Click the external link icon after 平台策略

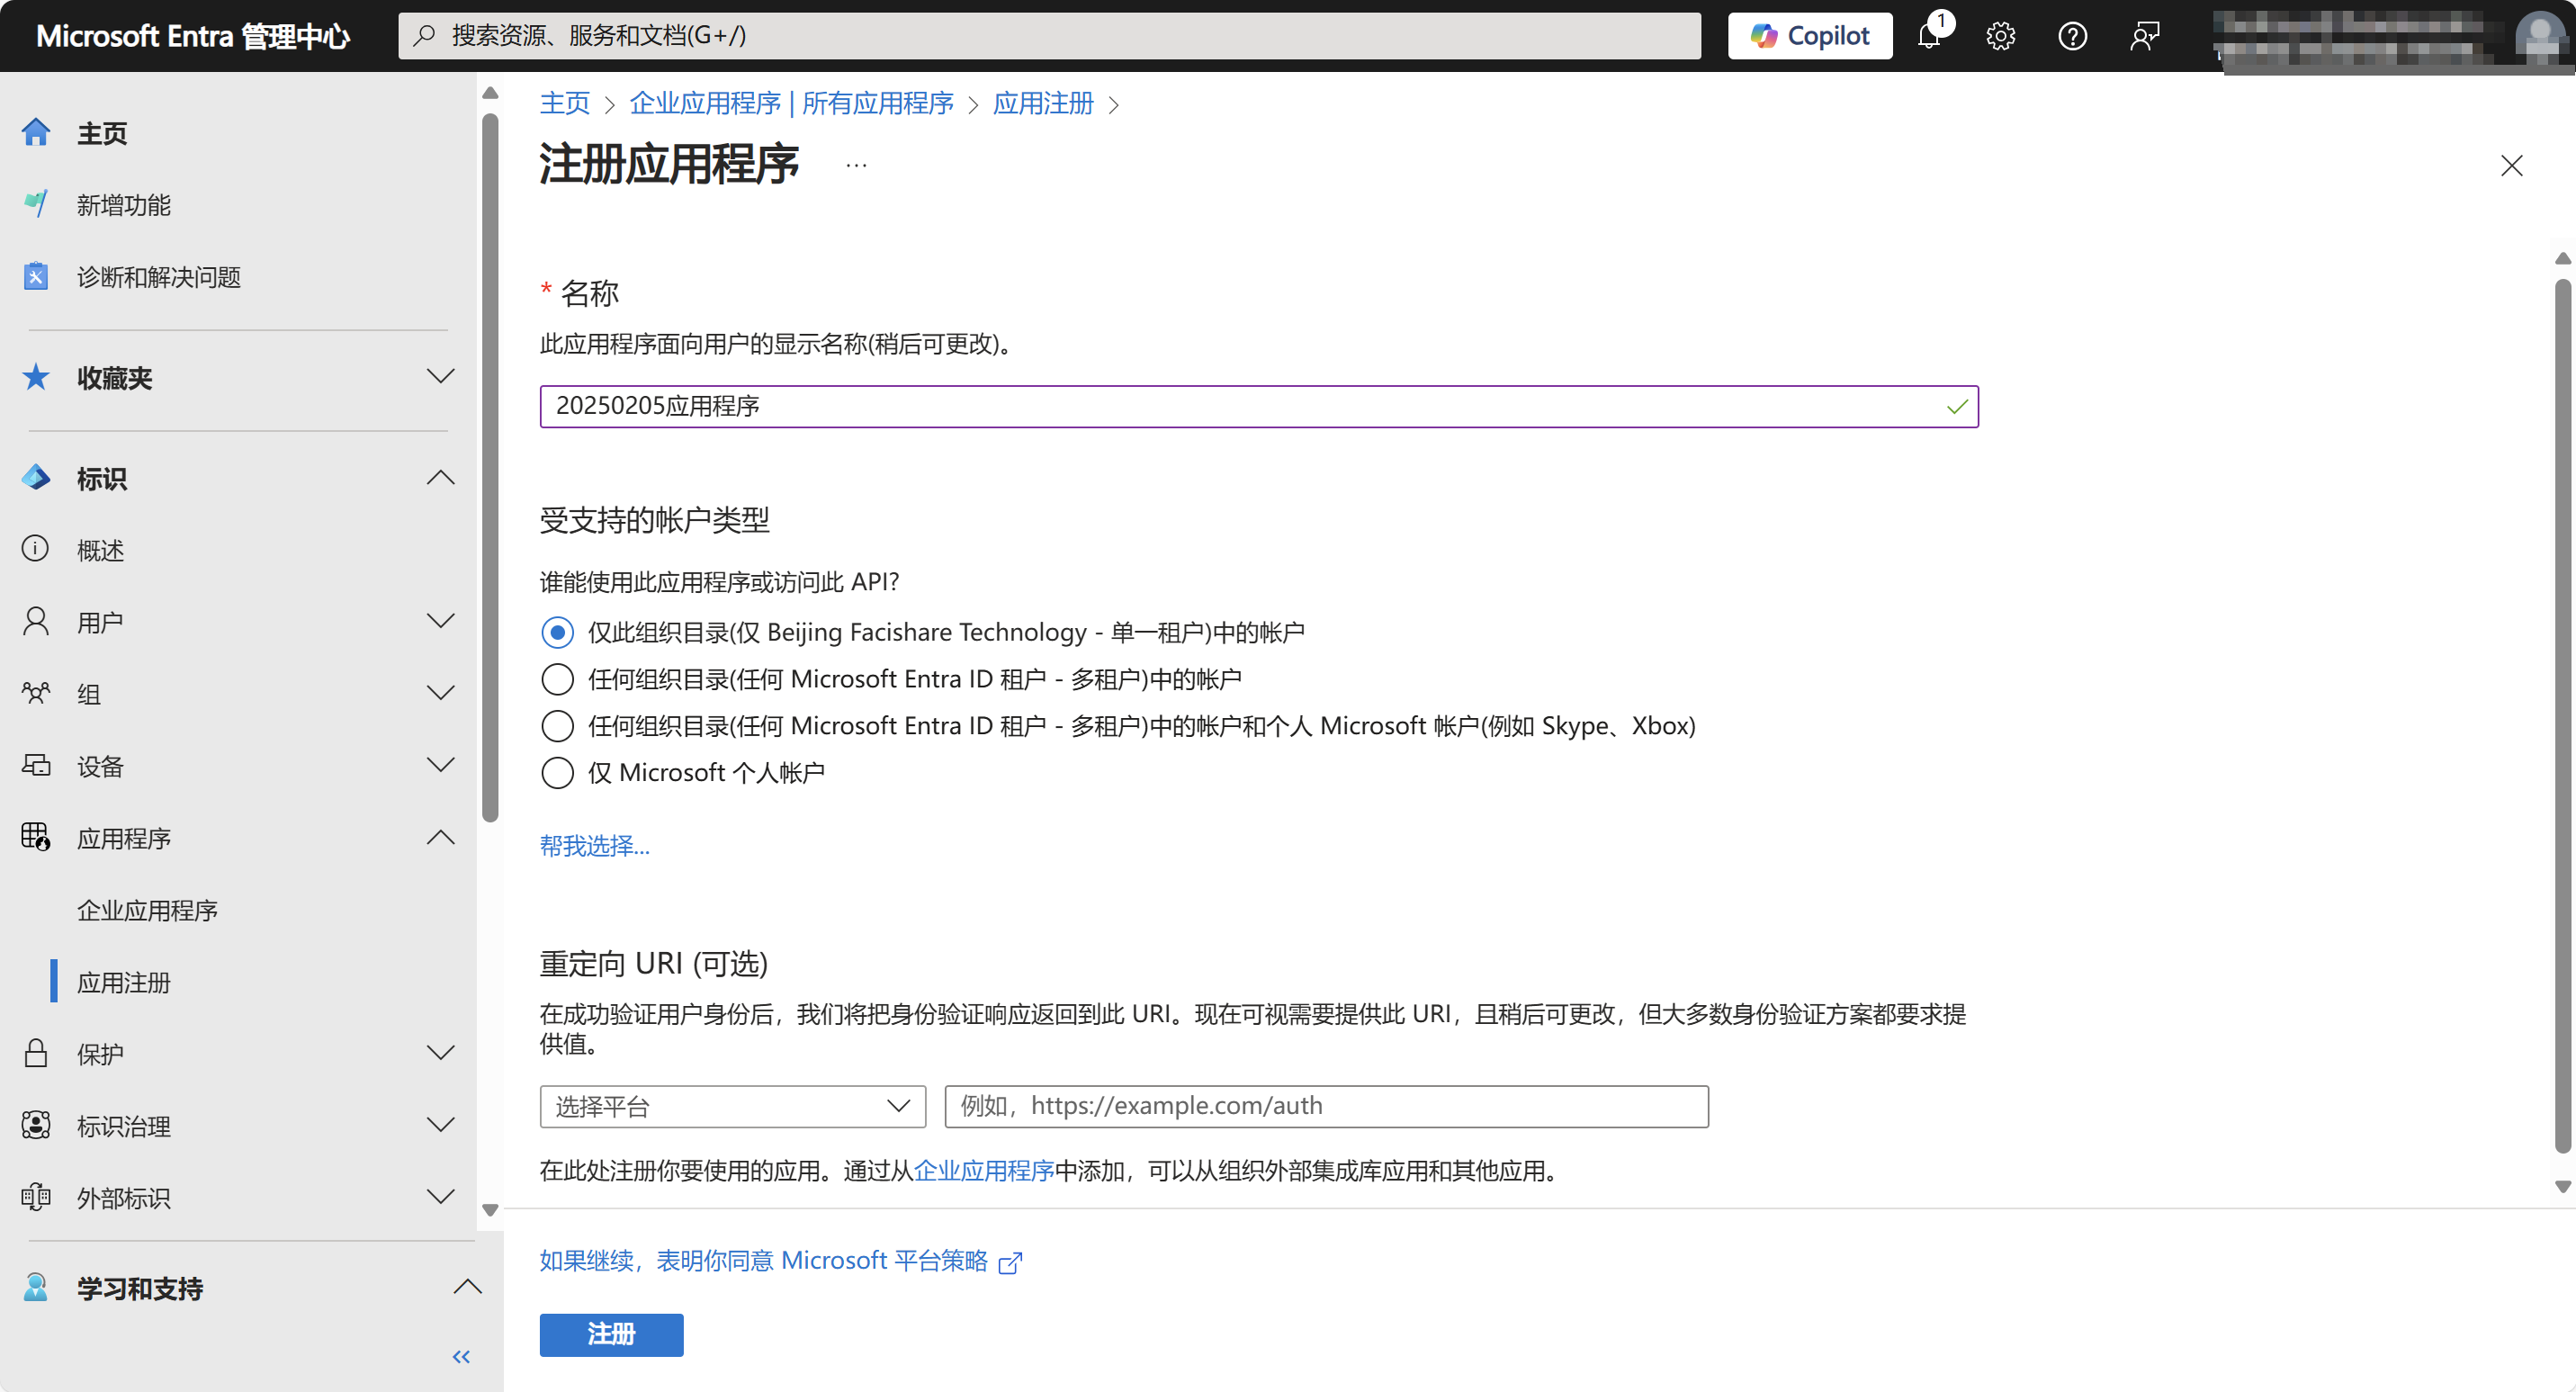point(1010,1263)
